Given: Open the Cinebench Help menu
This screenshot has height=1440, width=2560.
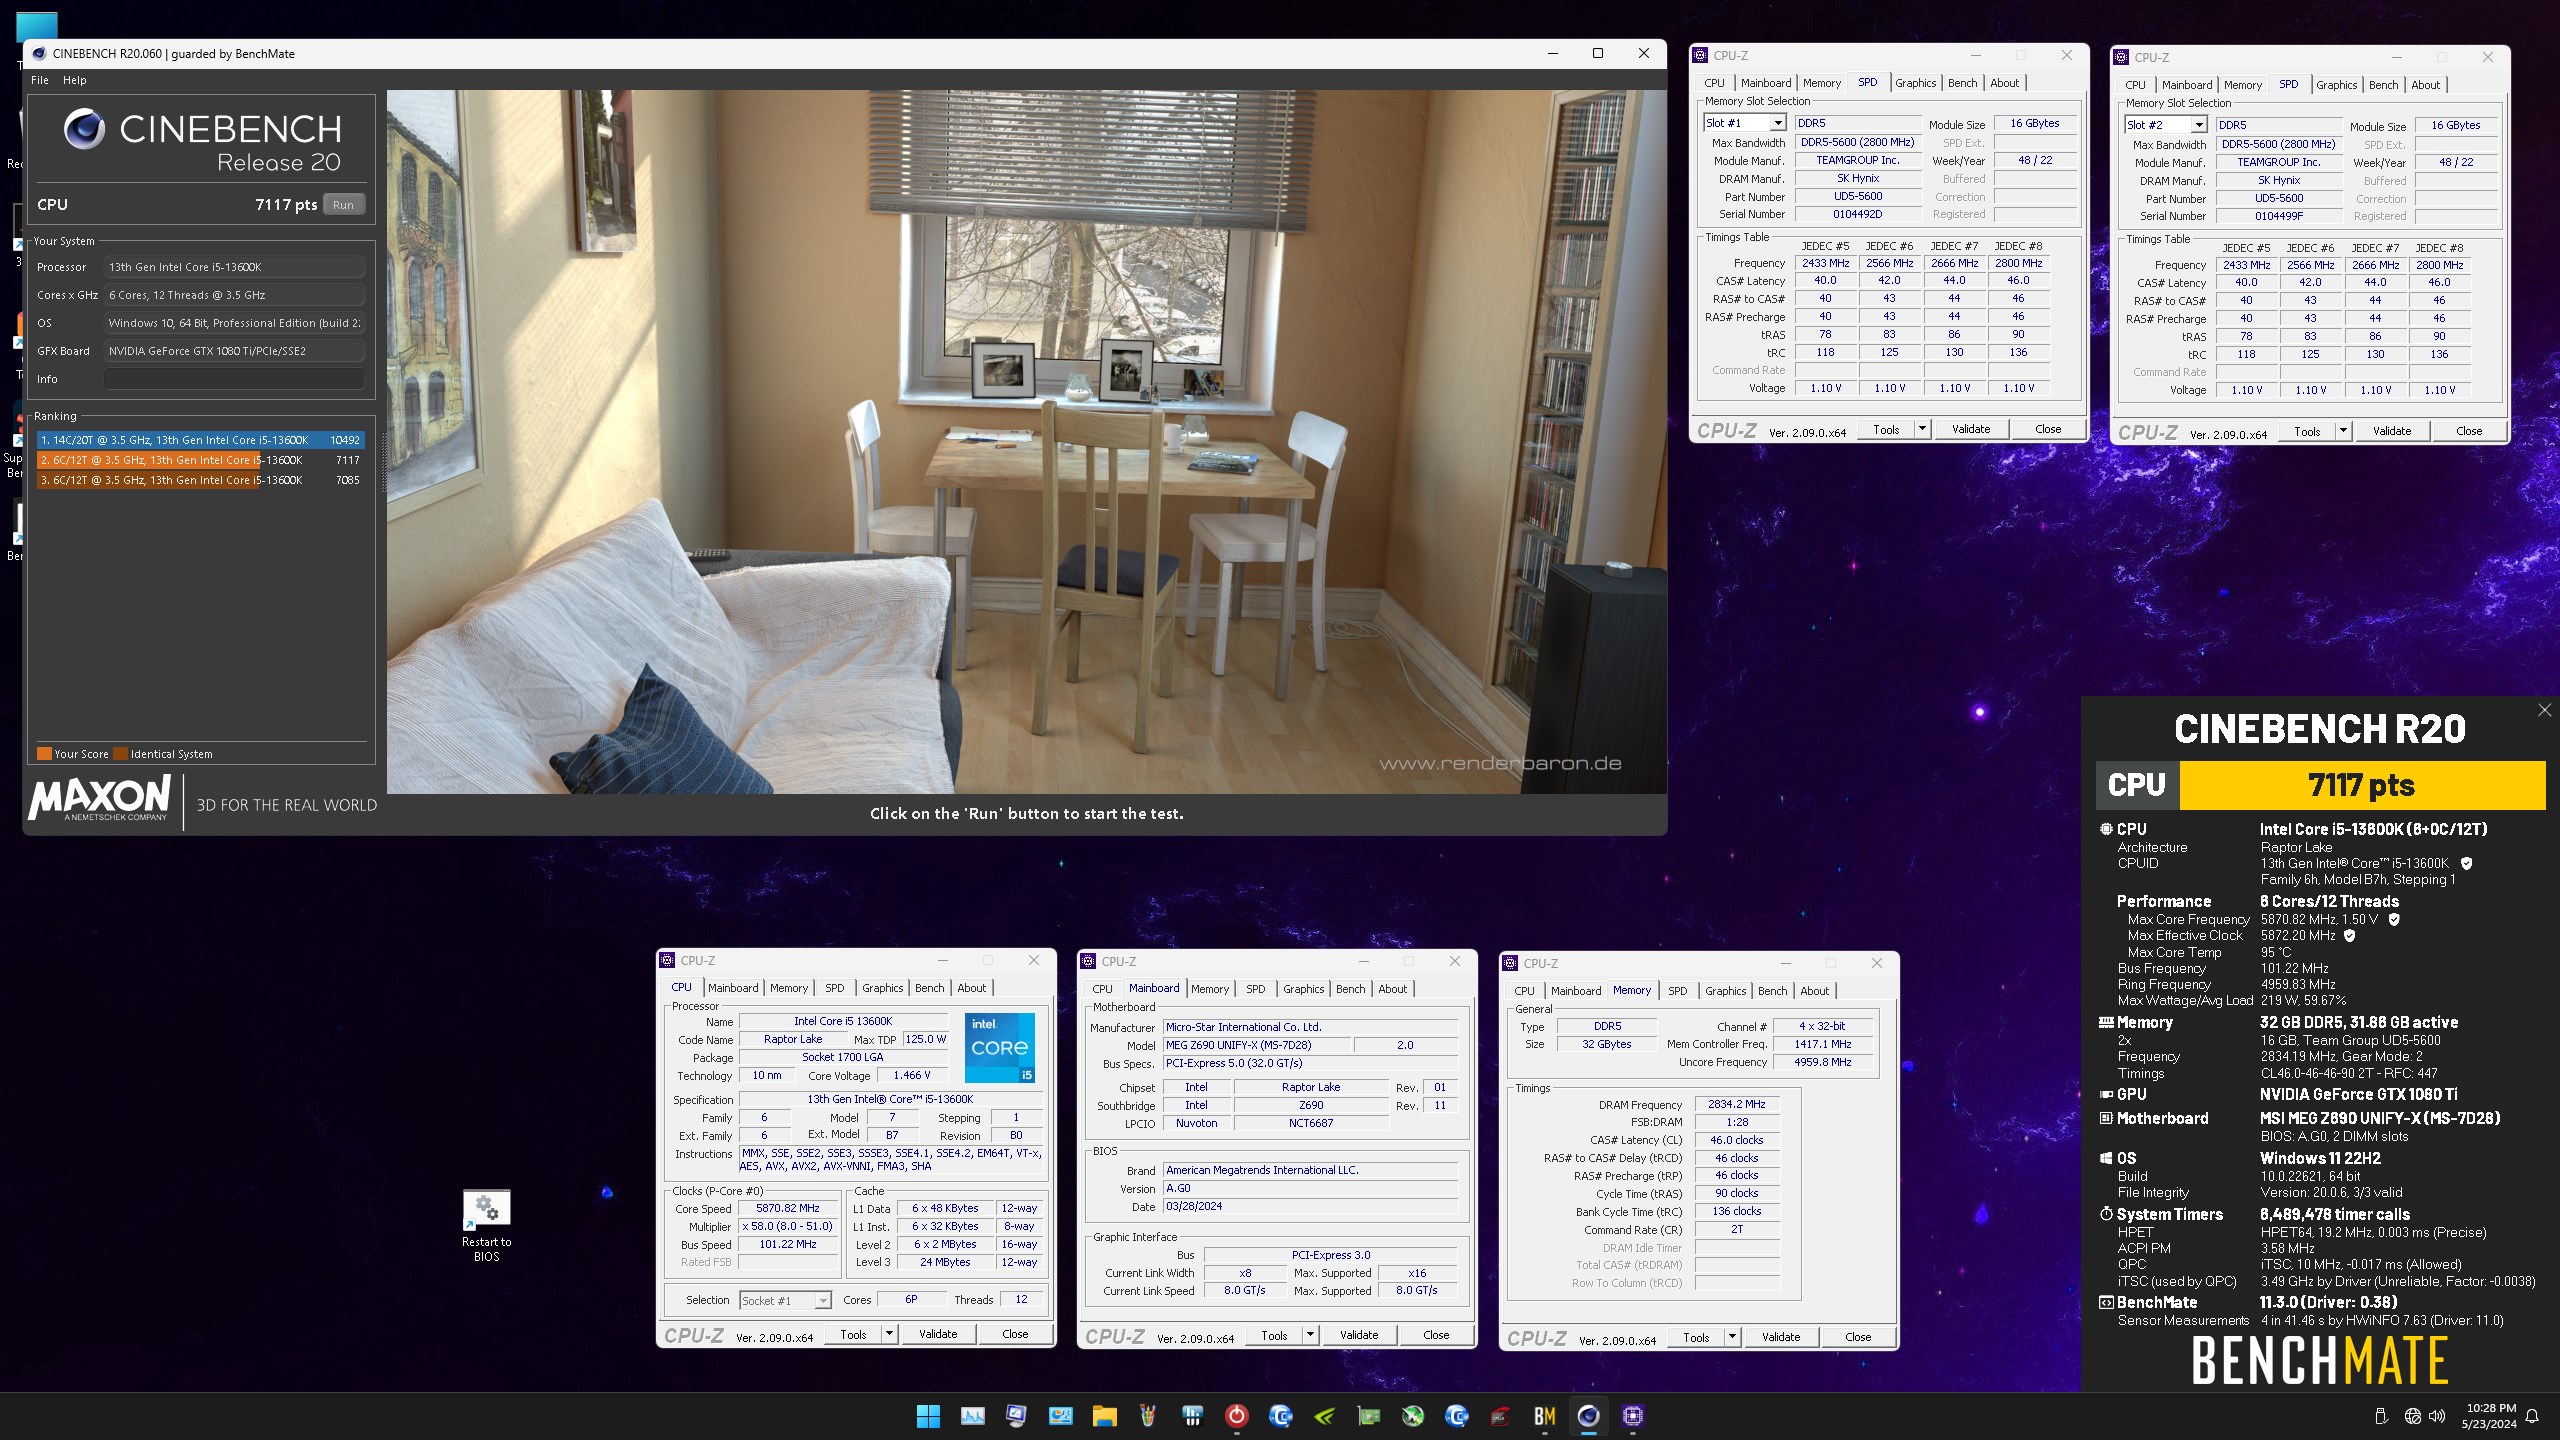Looking at the screenshot, I should 75,80.
